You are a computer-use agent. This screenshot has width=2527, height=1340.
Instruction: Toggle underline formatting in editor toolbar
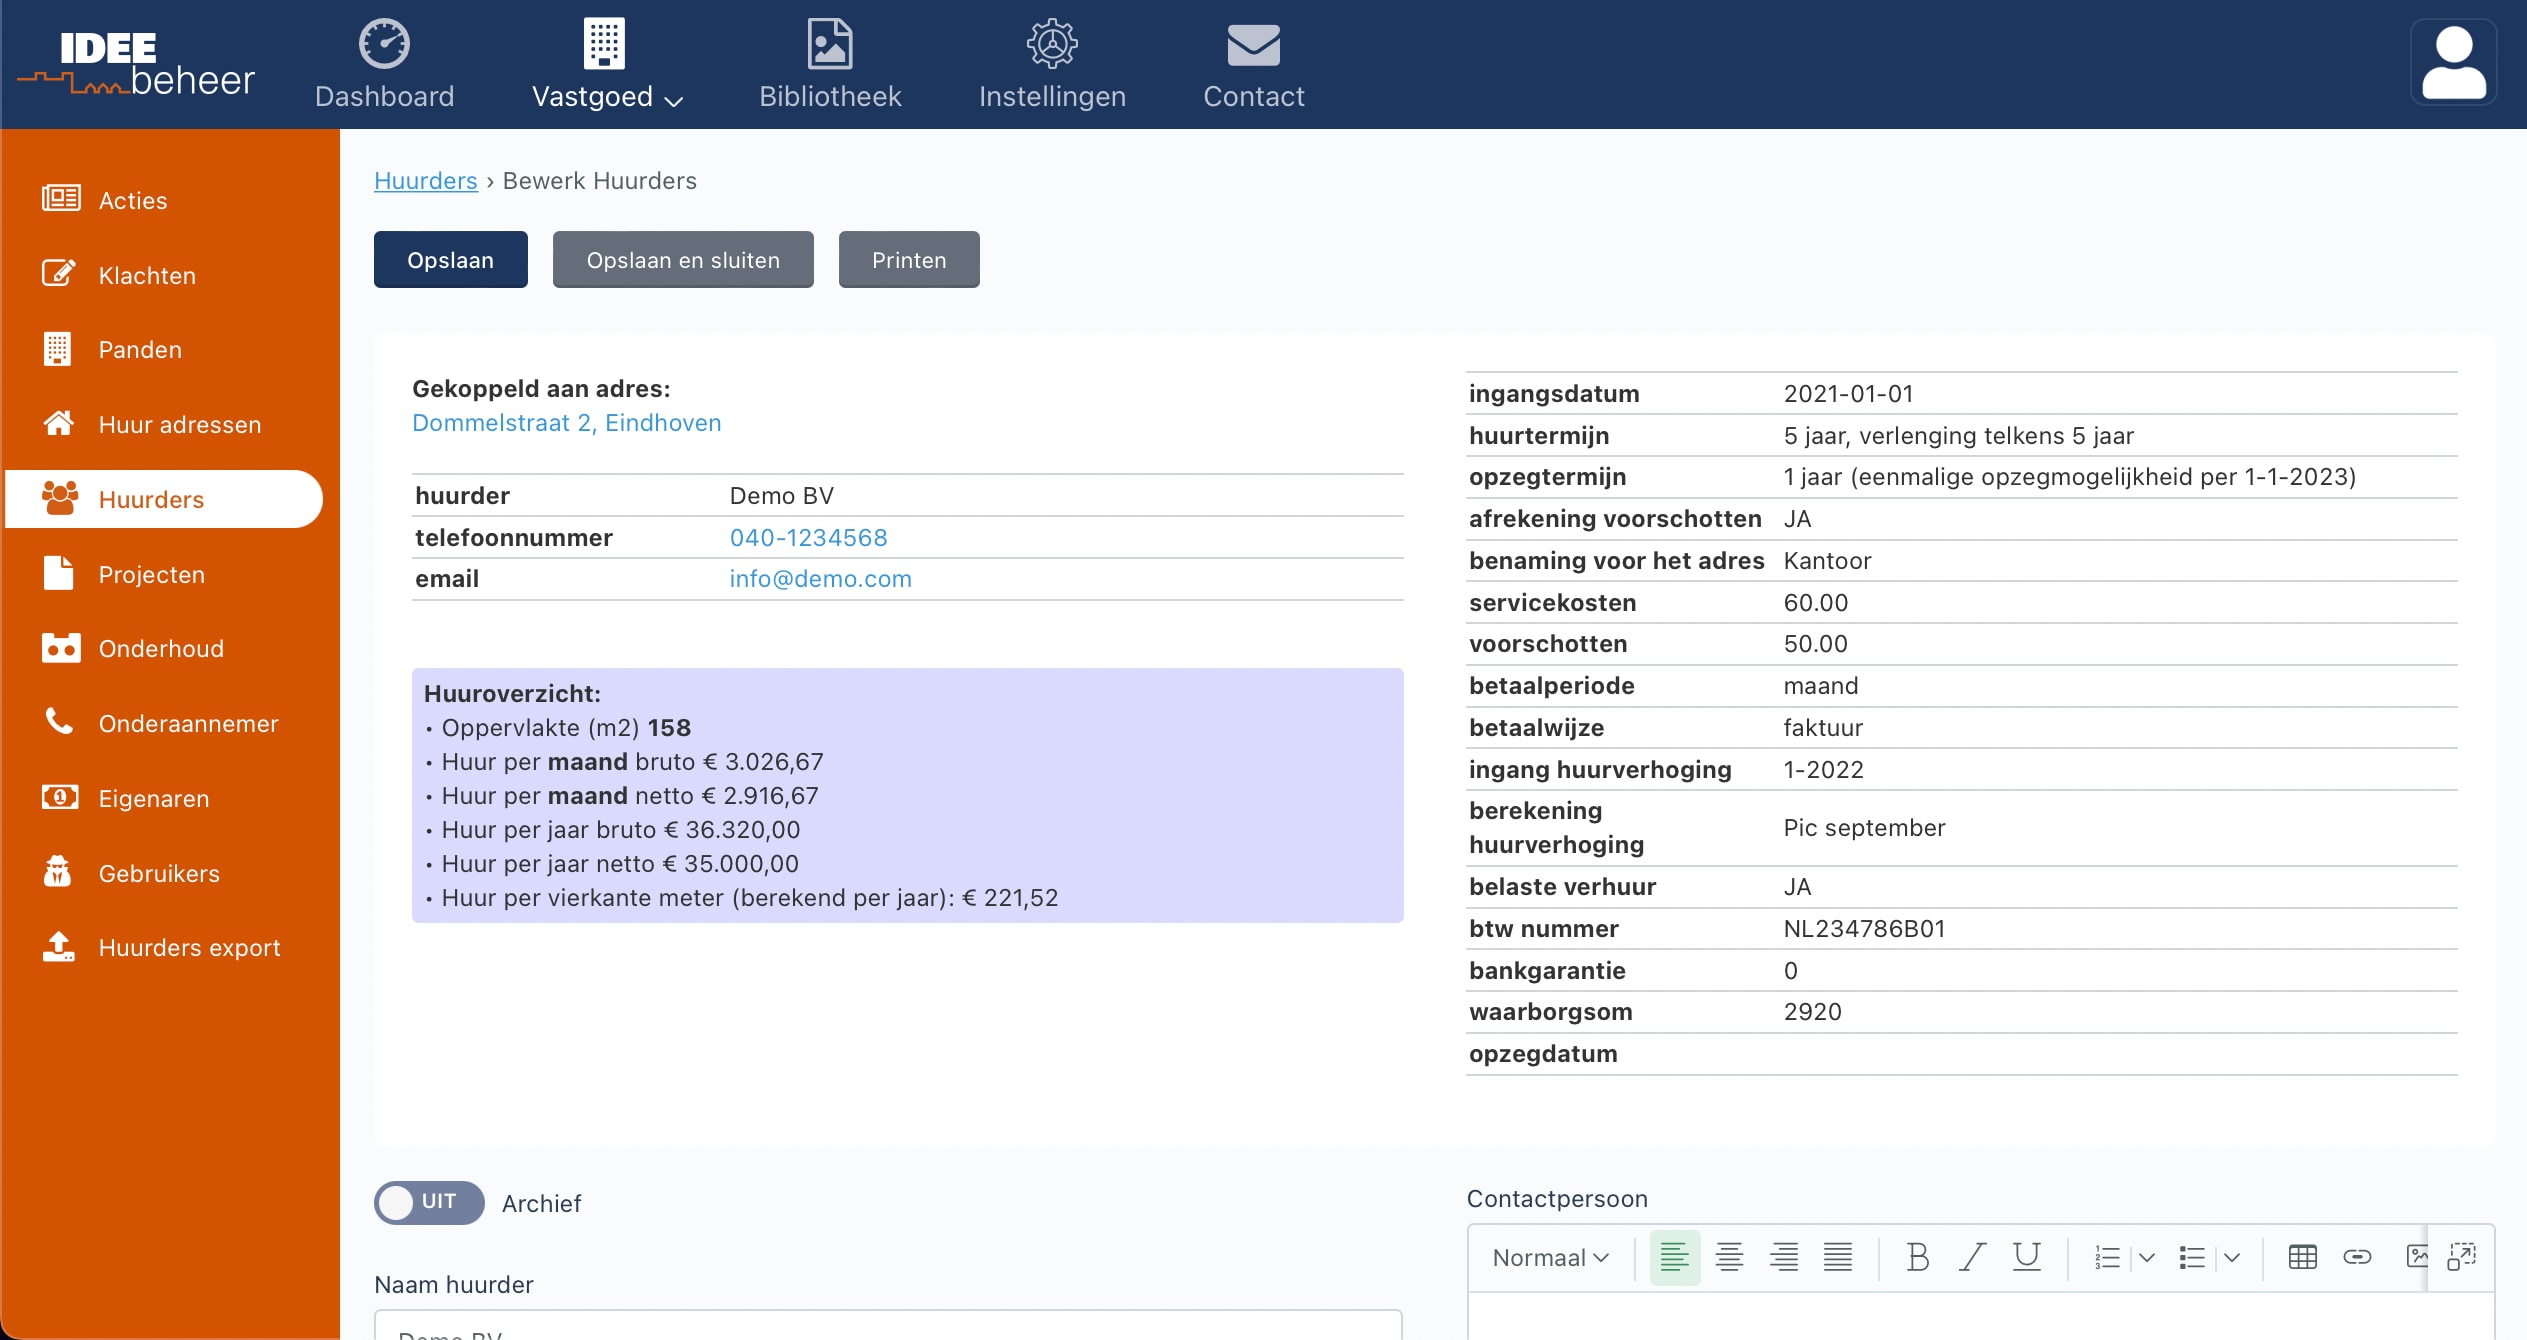pos(2026,1257)
